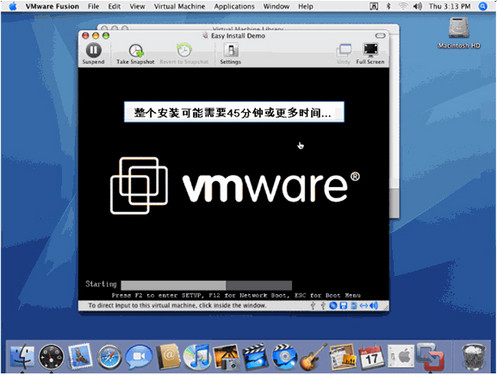497x375 pixels.
Task: Click the VMware Fusion Dock icon
Action: tap(430, 357)
